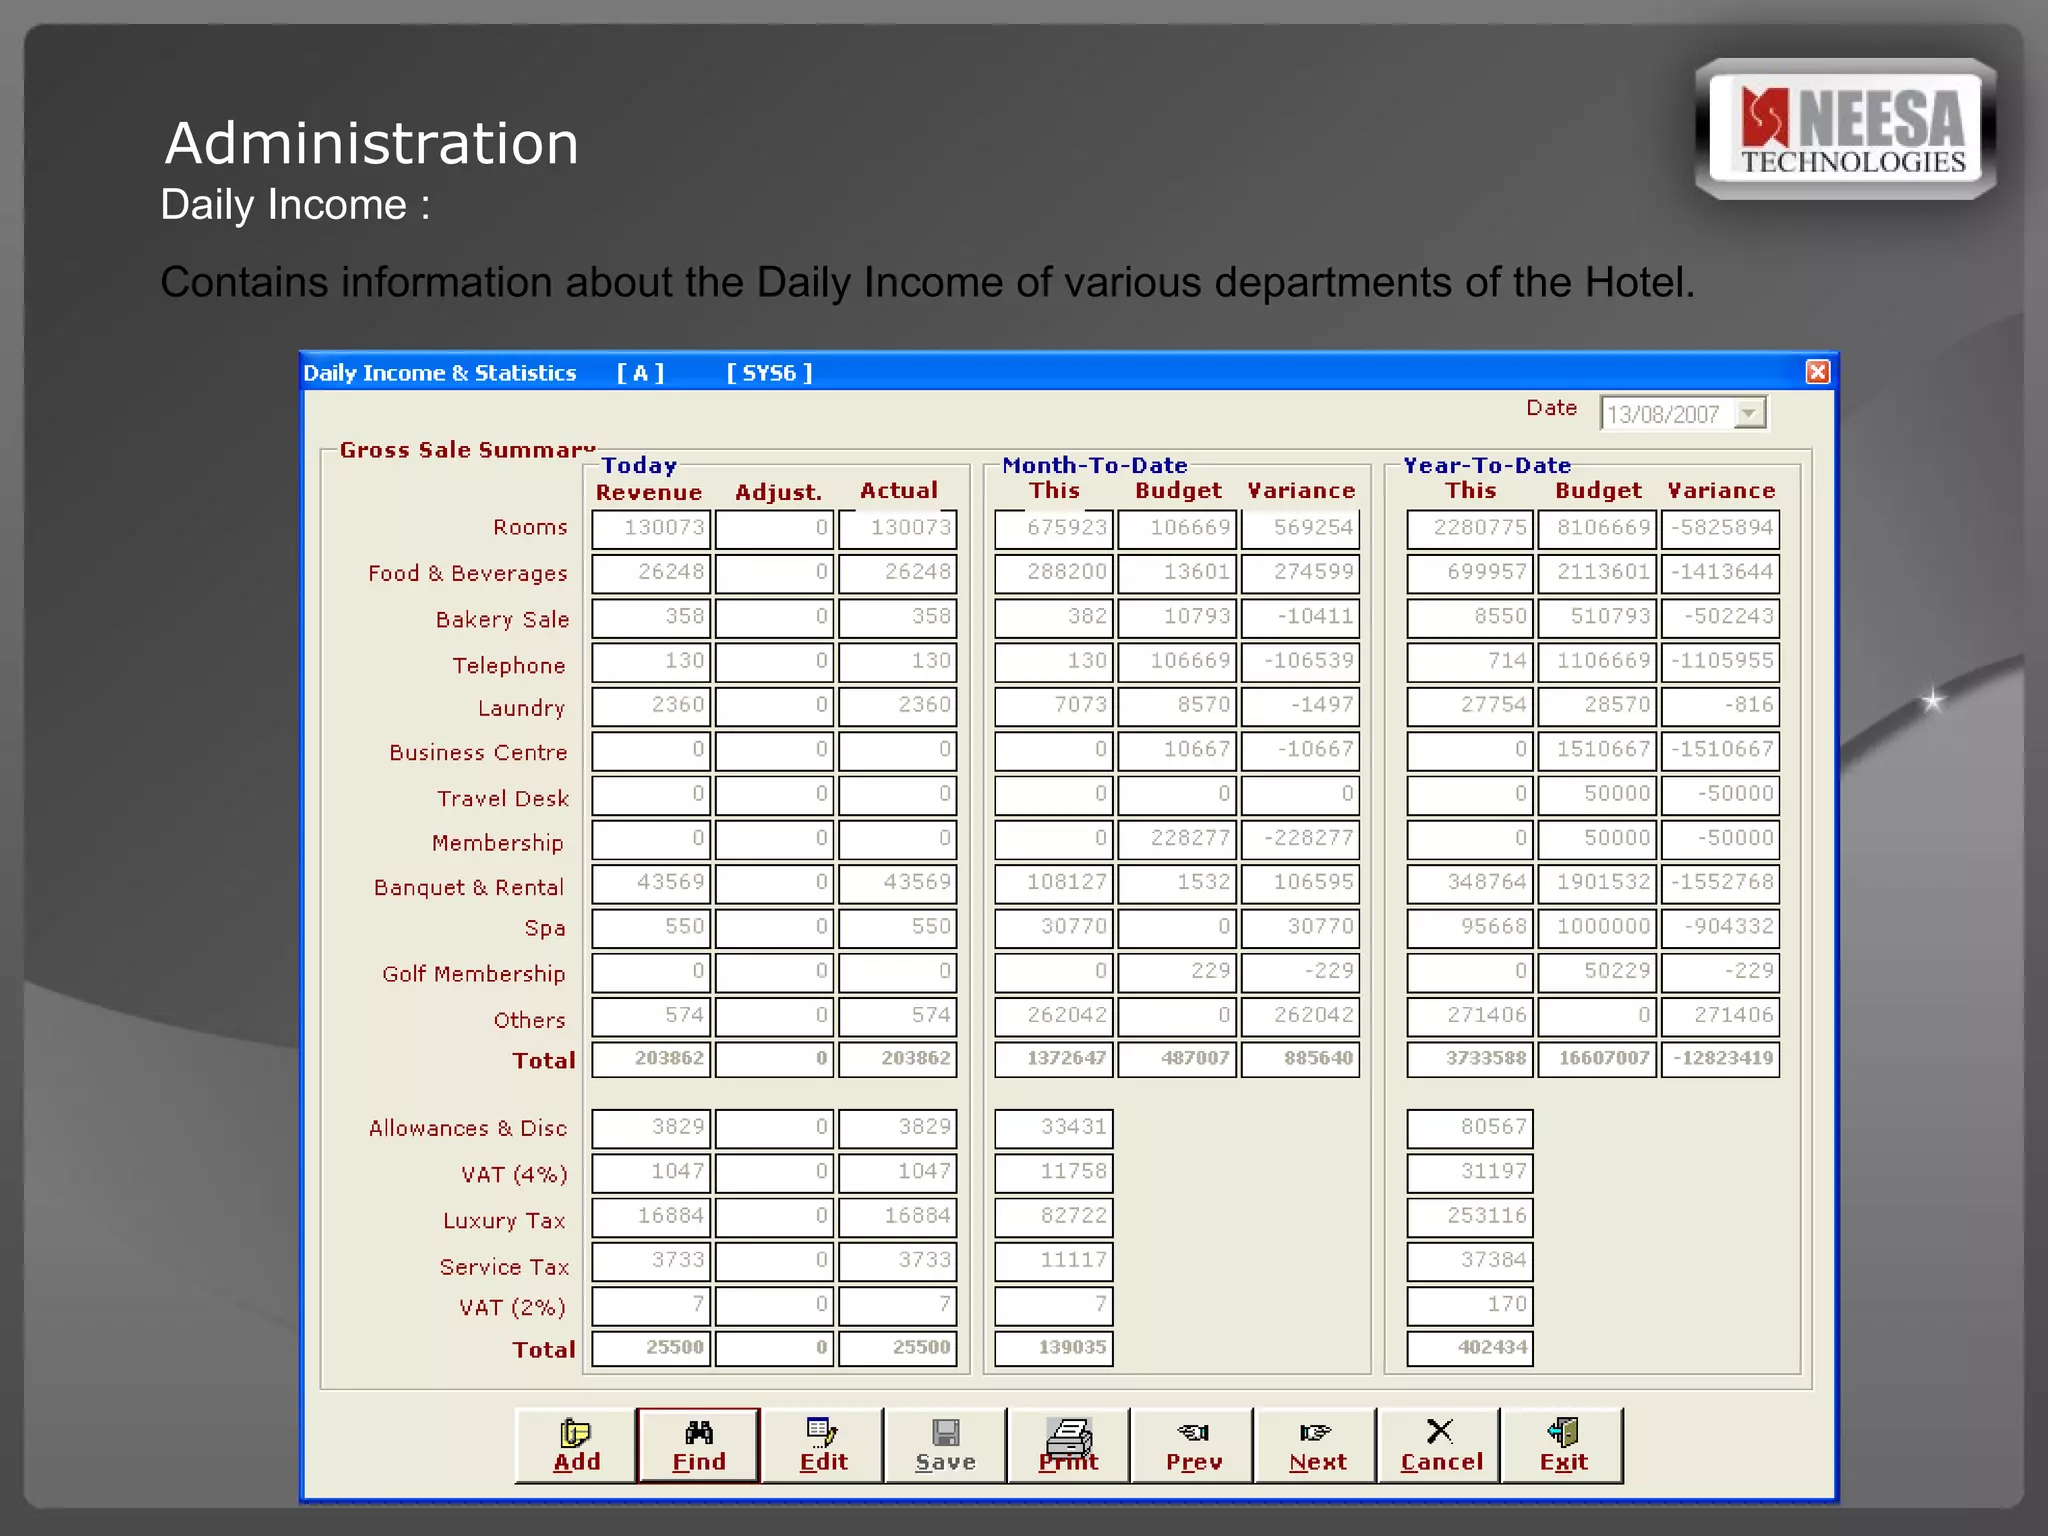
Task: Click Business Centre Revenue field
Action: click(x=651, y=751)
